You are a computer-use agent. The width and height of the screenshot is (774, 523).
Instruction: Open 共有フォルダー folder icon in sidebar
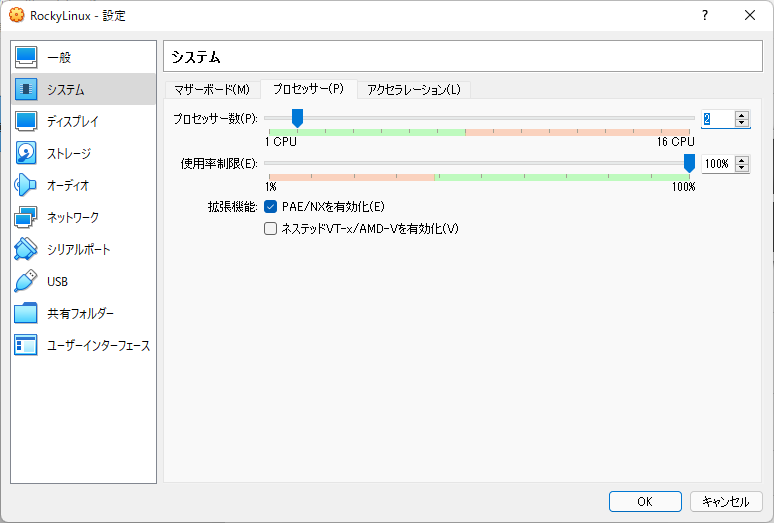pyautogui.click(x=27, y=314)
